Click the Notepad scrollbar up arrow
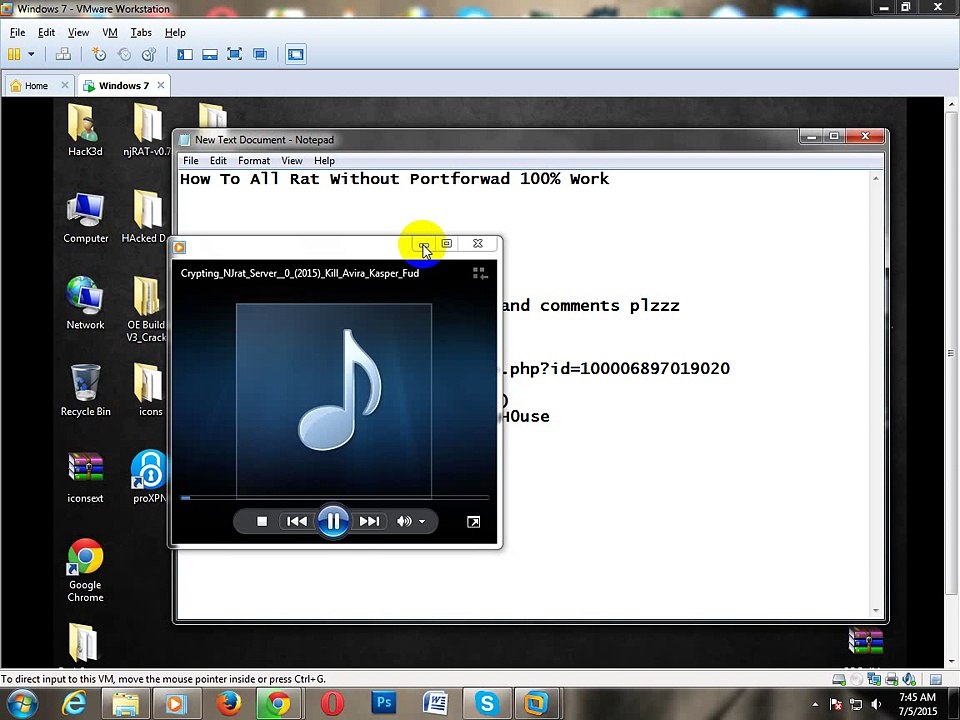The image size is (960, 720). click(876, 178)
